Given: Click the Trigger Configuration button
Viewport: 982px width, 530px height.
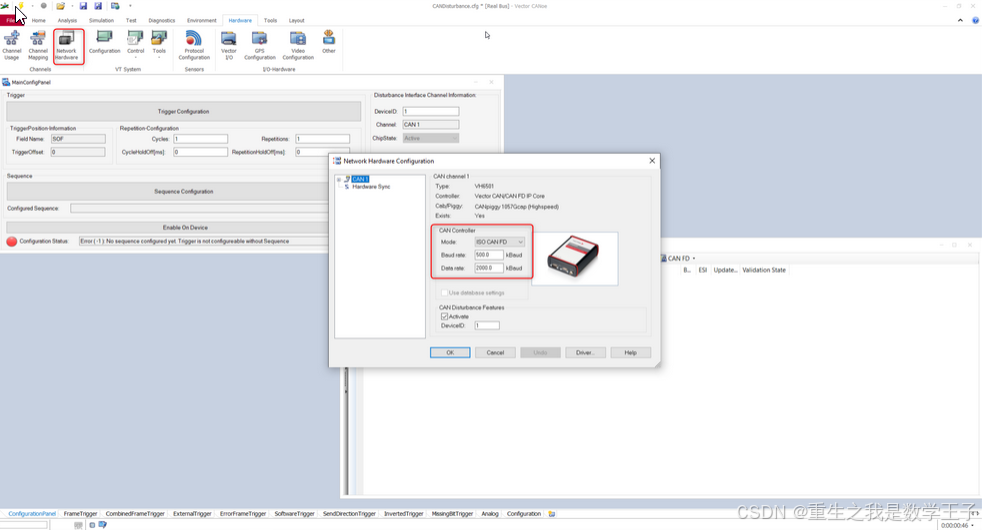Looking at the screenshot, I should (x=183, y=112).
